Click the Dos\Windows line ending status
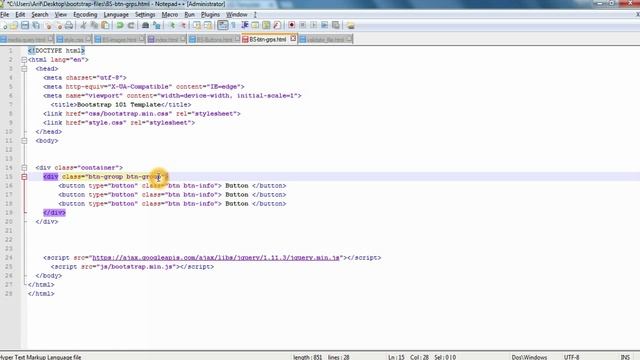Viewport: 640px width, 360px height. [529, 357]
